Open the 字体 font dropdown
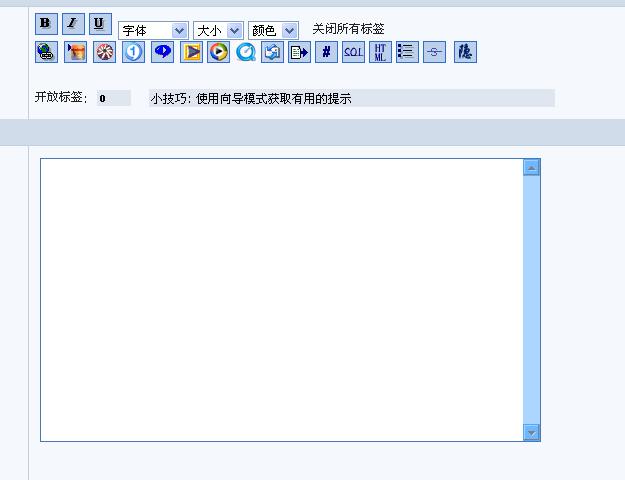The height and width of the screenshot is (480, 625). pos(152,31)
